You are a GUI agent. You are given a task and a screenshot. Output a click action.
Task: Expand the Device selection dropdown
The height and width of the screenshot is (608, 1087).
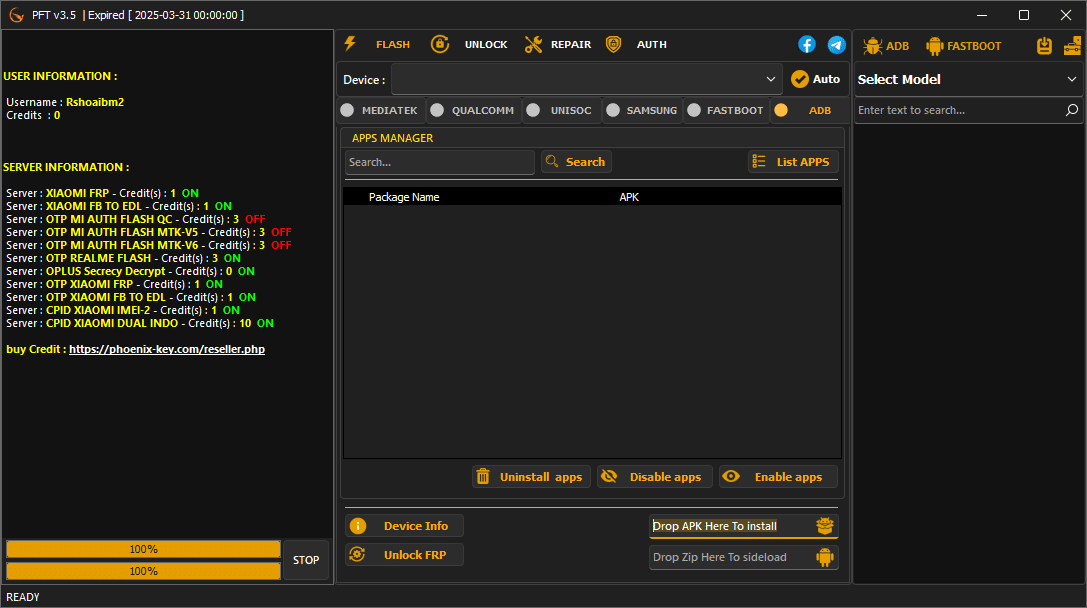coord(770,78)
